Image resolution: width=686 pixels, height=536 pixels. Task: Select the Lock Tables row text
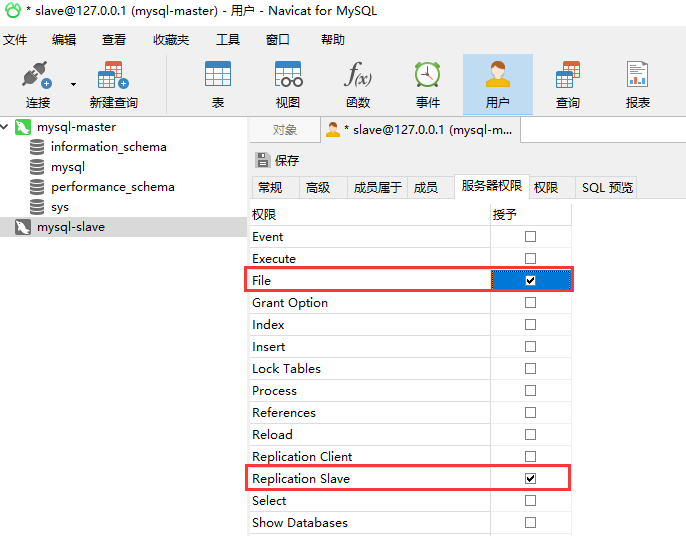286,369
